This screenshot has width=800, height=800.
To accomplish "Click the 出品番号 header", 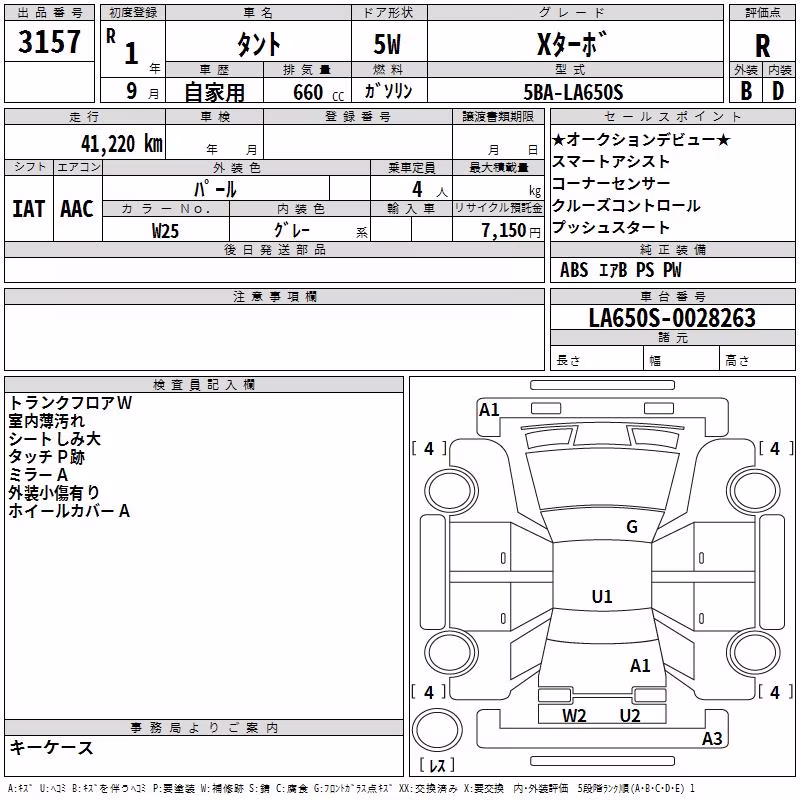I will 49,13.
